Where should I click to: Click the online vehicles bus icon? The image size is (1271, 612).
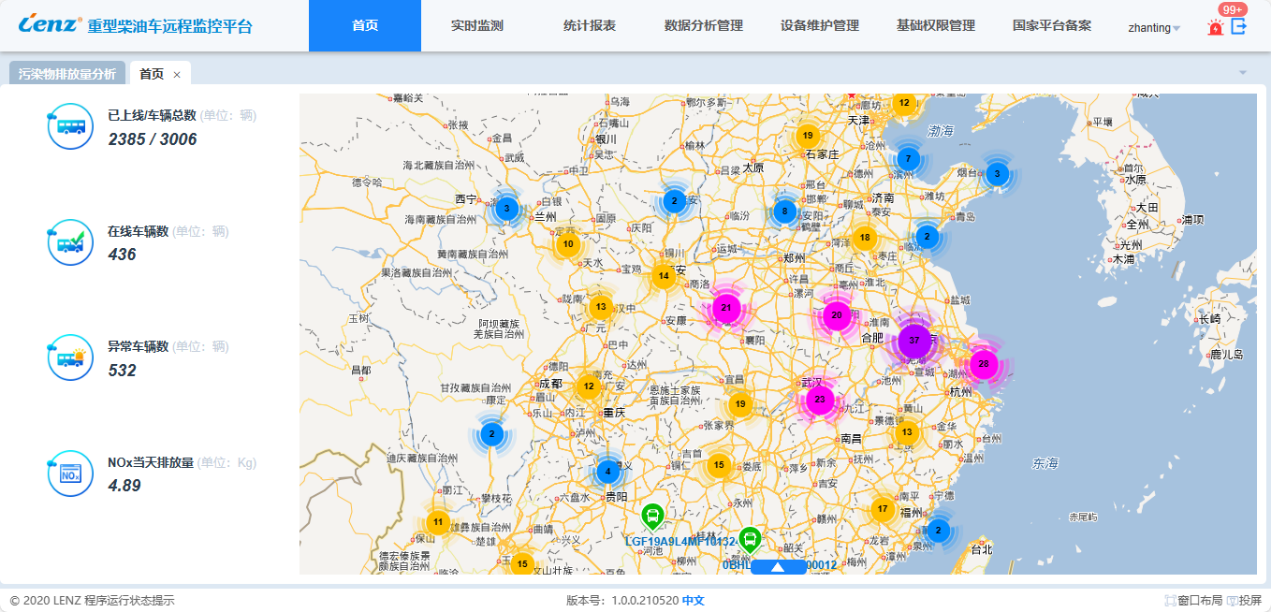(70, 242)
